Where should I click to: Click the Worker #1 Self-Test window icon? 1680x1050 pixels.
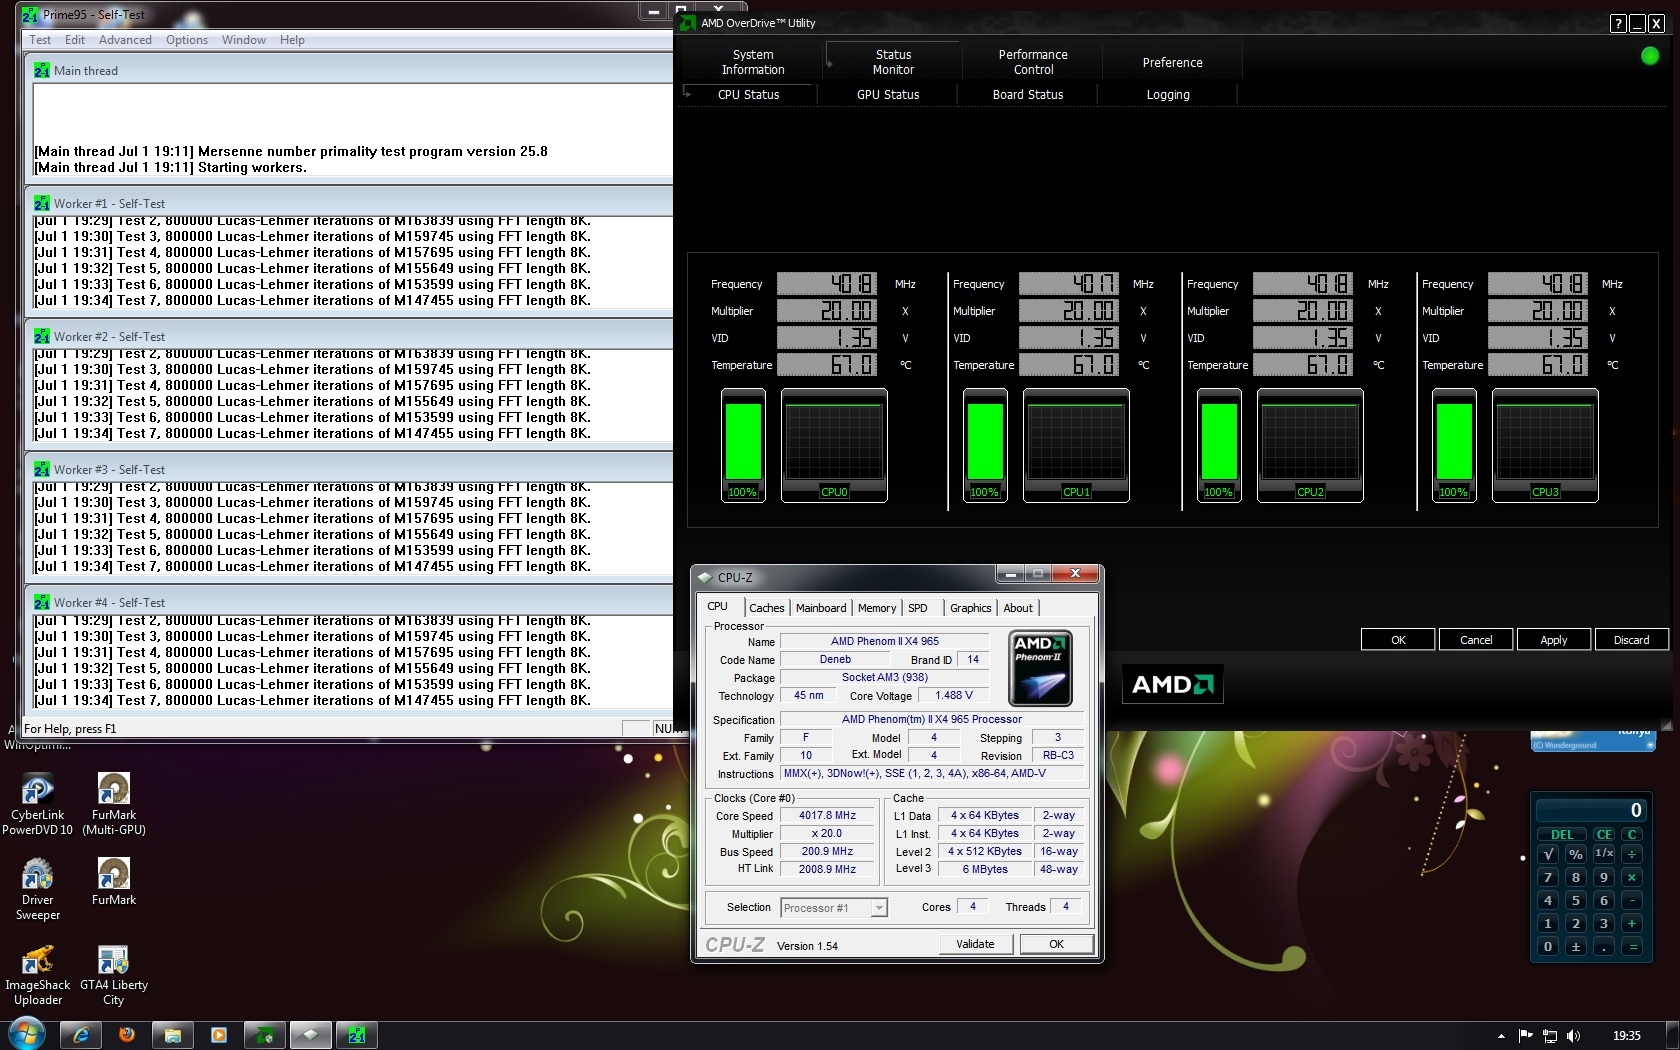pyautogui.click(x=41, y=203)
